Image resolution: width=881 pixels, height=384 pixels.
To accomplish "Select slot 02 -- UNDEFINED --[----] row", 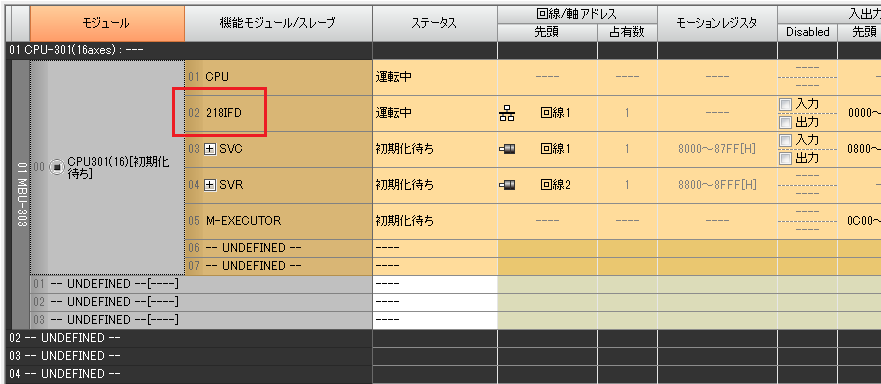I will (201, 302).
